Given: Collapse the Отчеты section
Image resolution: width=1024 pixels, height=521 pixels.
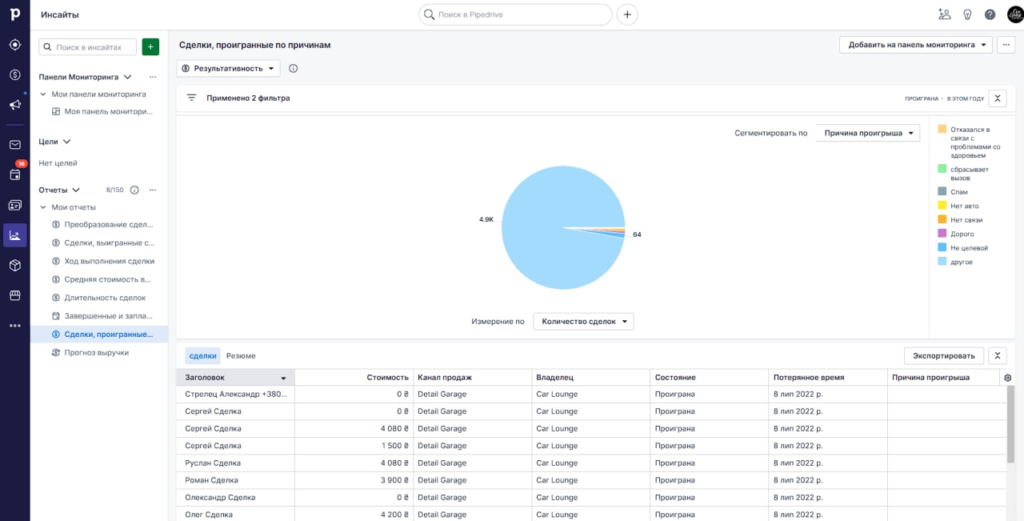Looking at the screenshot, I should pos(76,190).
